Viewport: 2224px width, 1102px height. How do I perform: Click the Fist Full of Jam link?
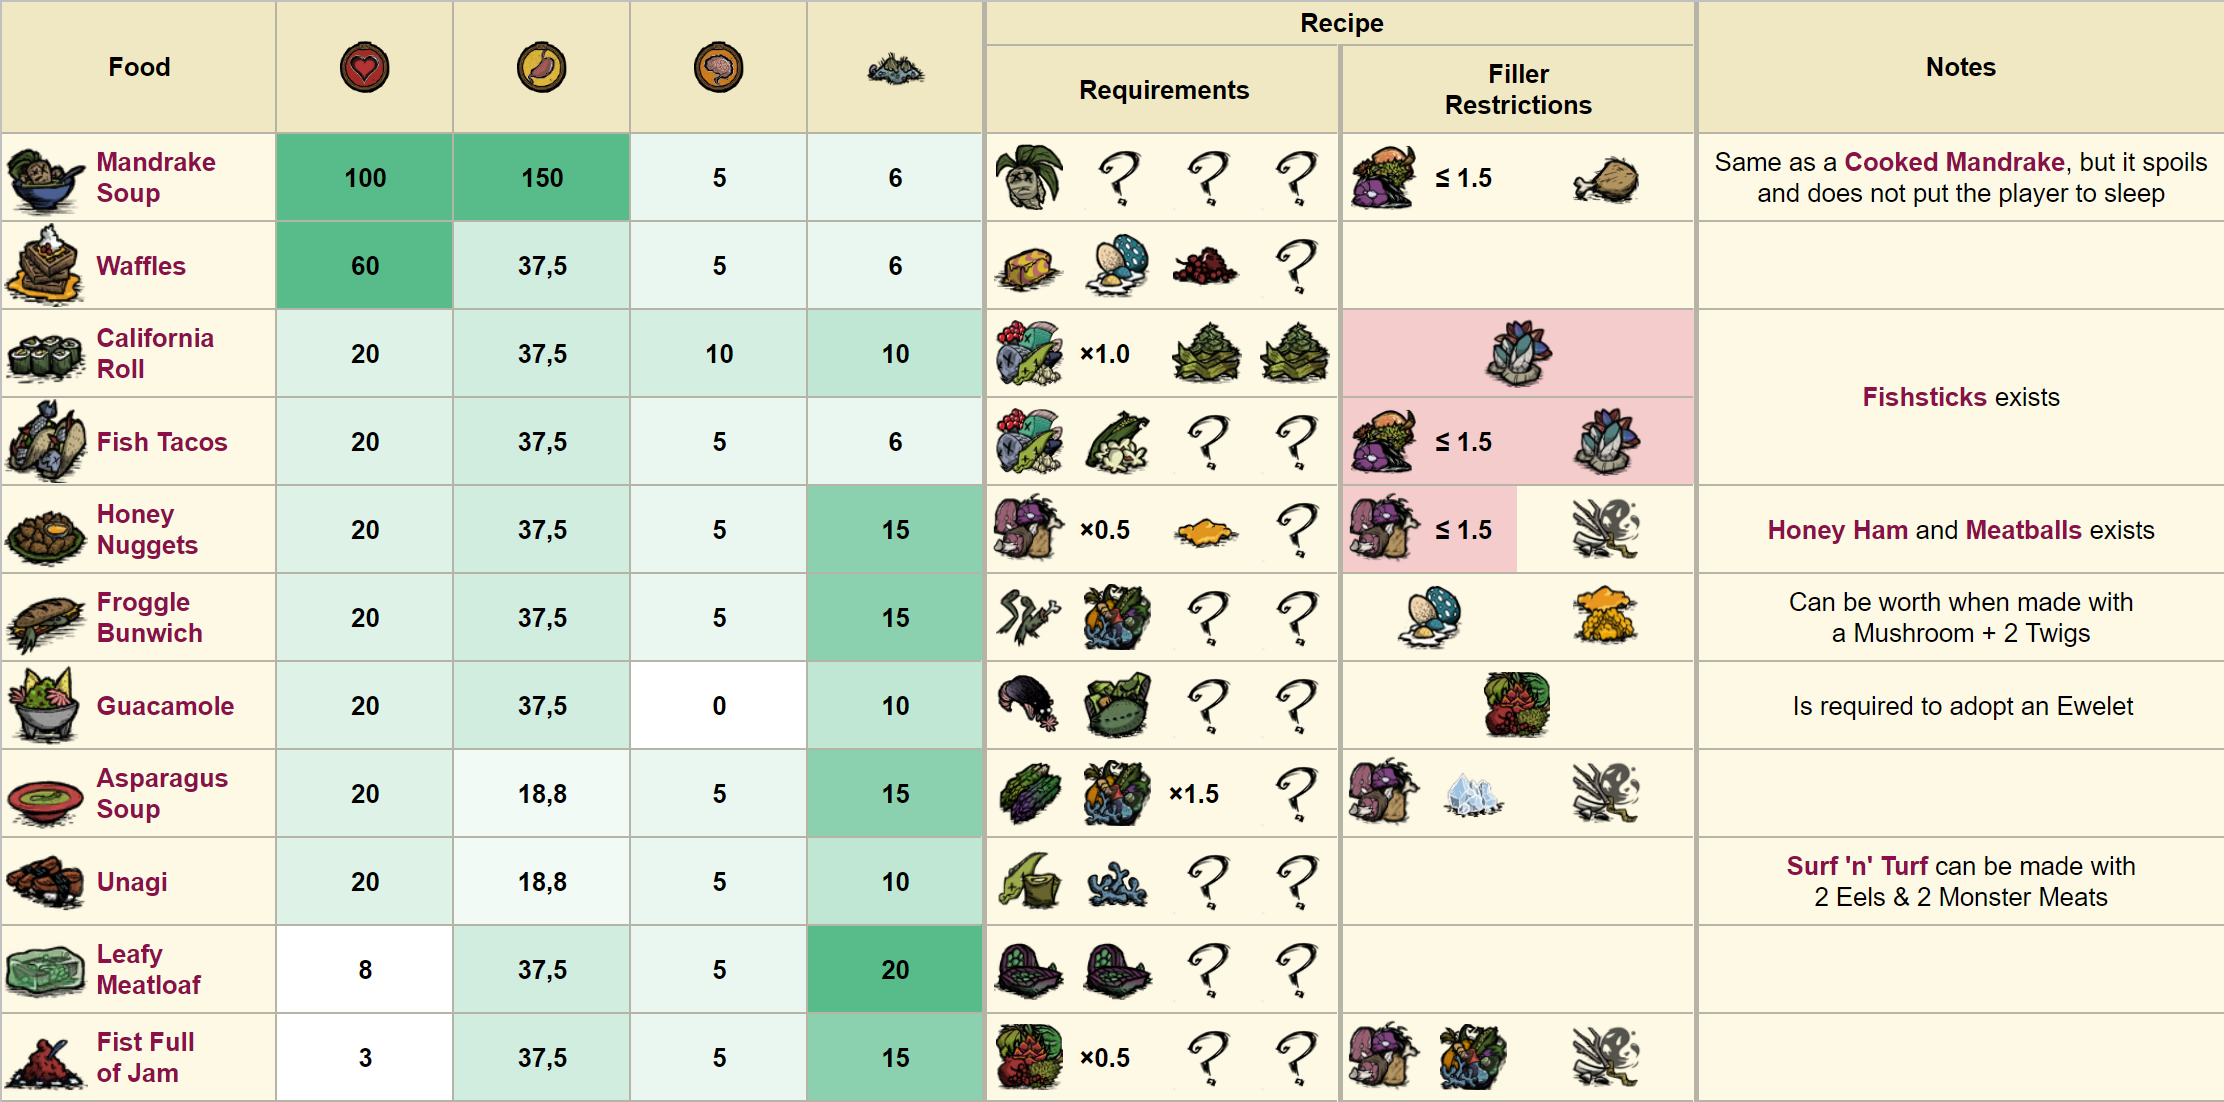tap(145, 1057)
